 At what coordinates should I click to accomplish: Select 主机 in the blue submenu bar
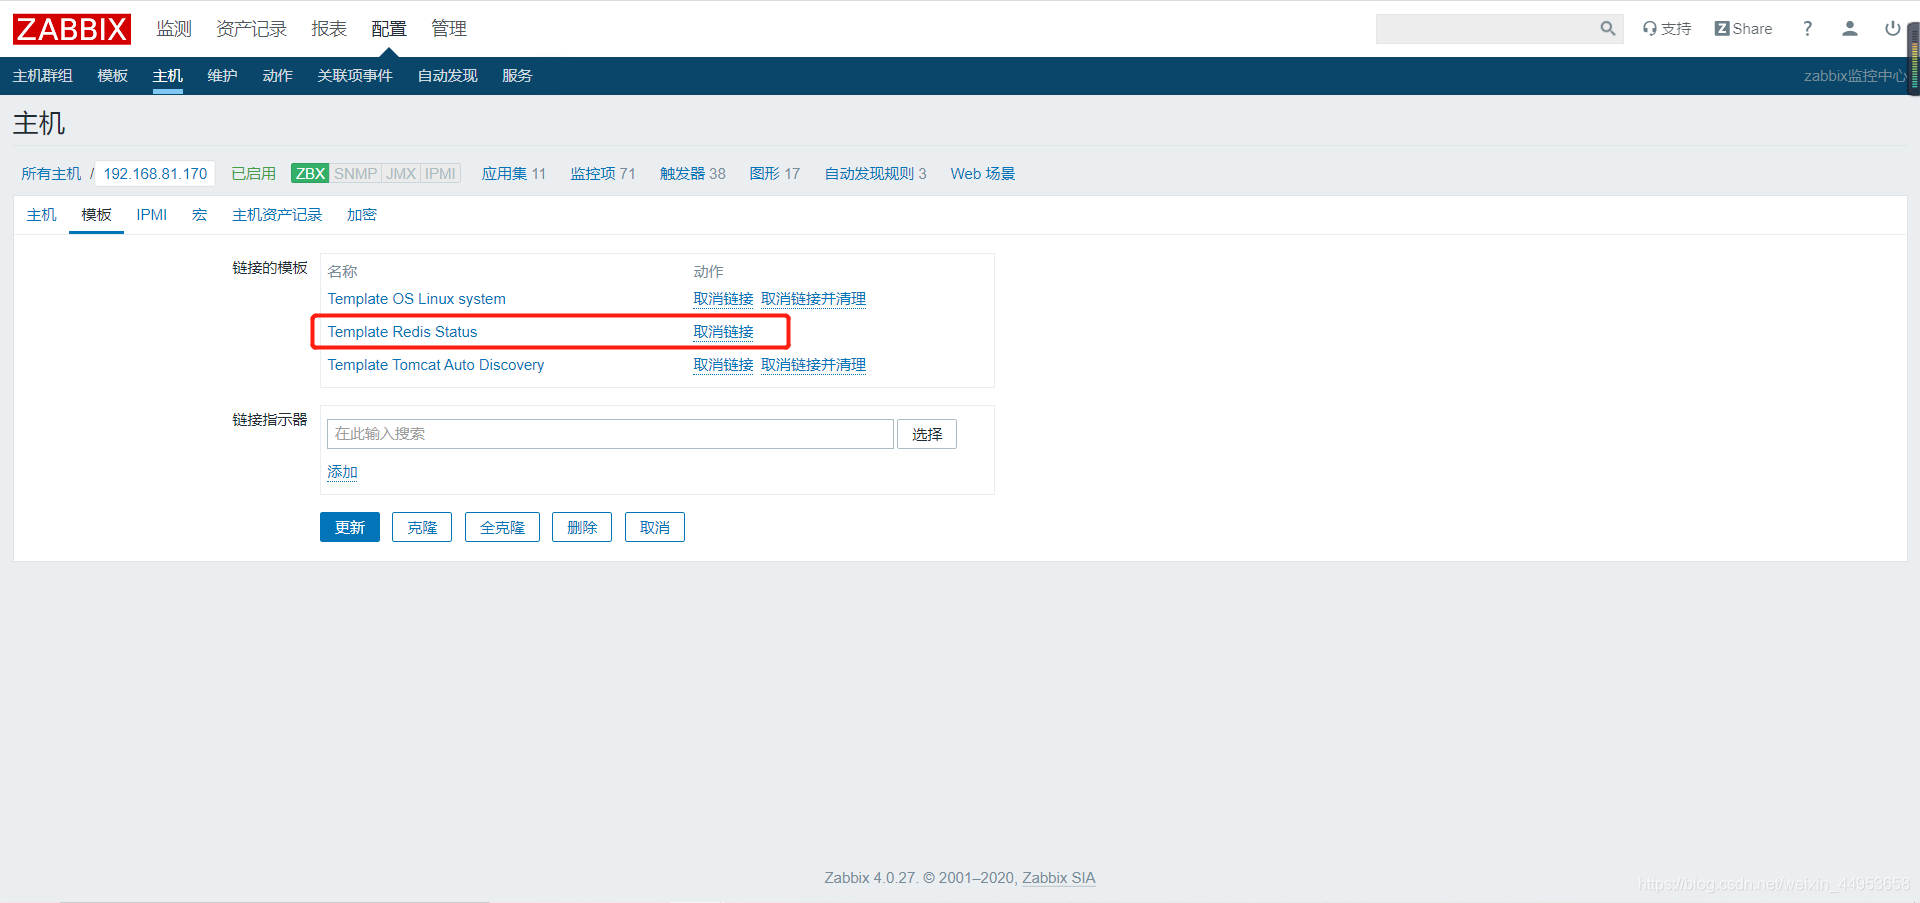pos(168,76)
